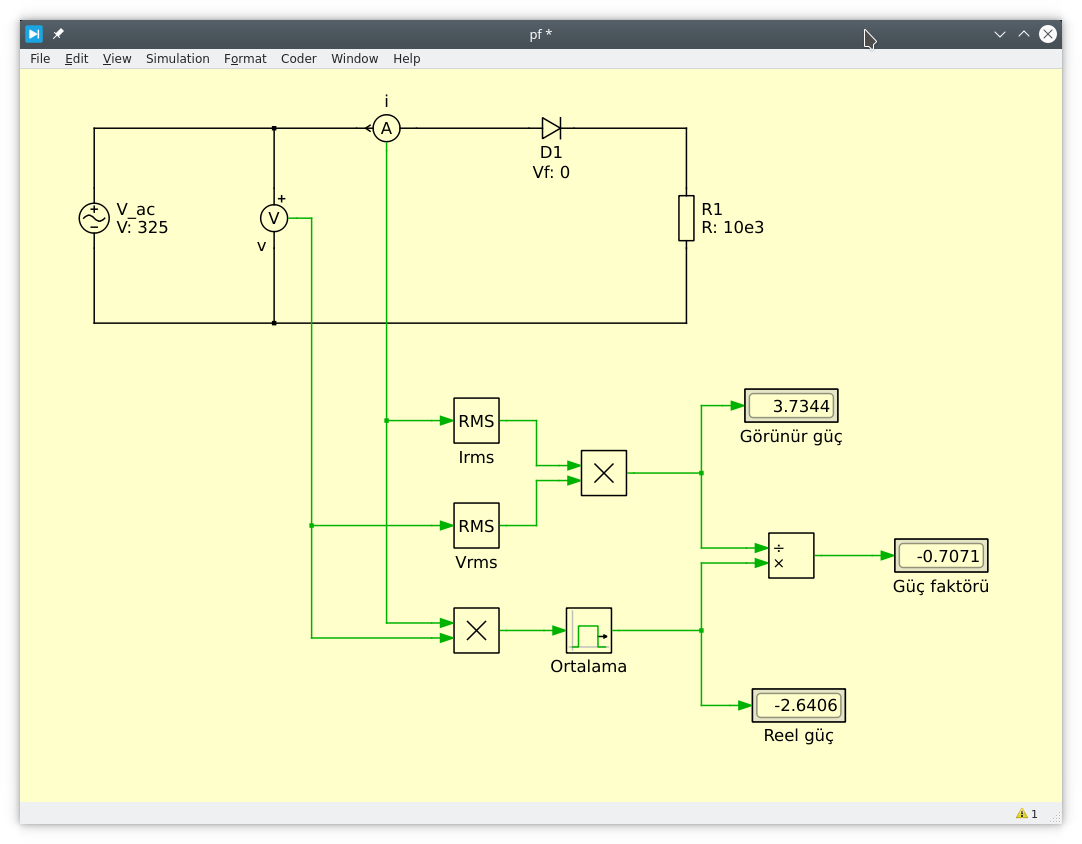Select diode D1 symbol
This screenshot has width=1082, height=844.
click(x=551, y=128)
